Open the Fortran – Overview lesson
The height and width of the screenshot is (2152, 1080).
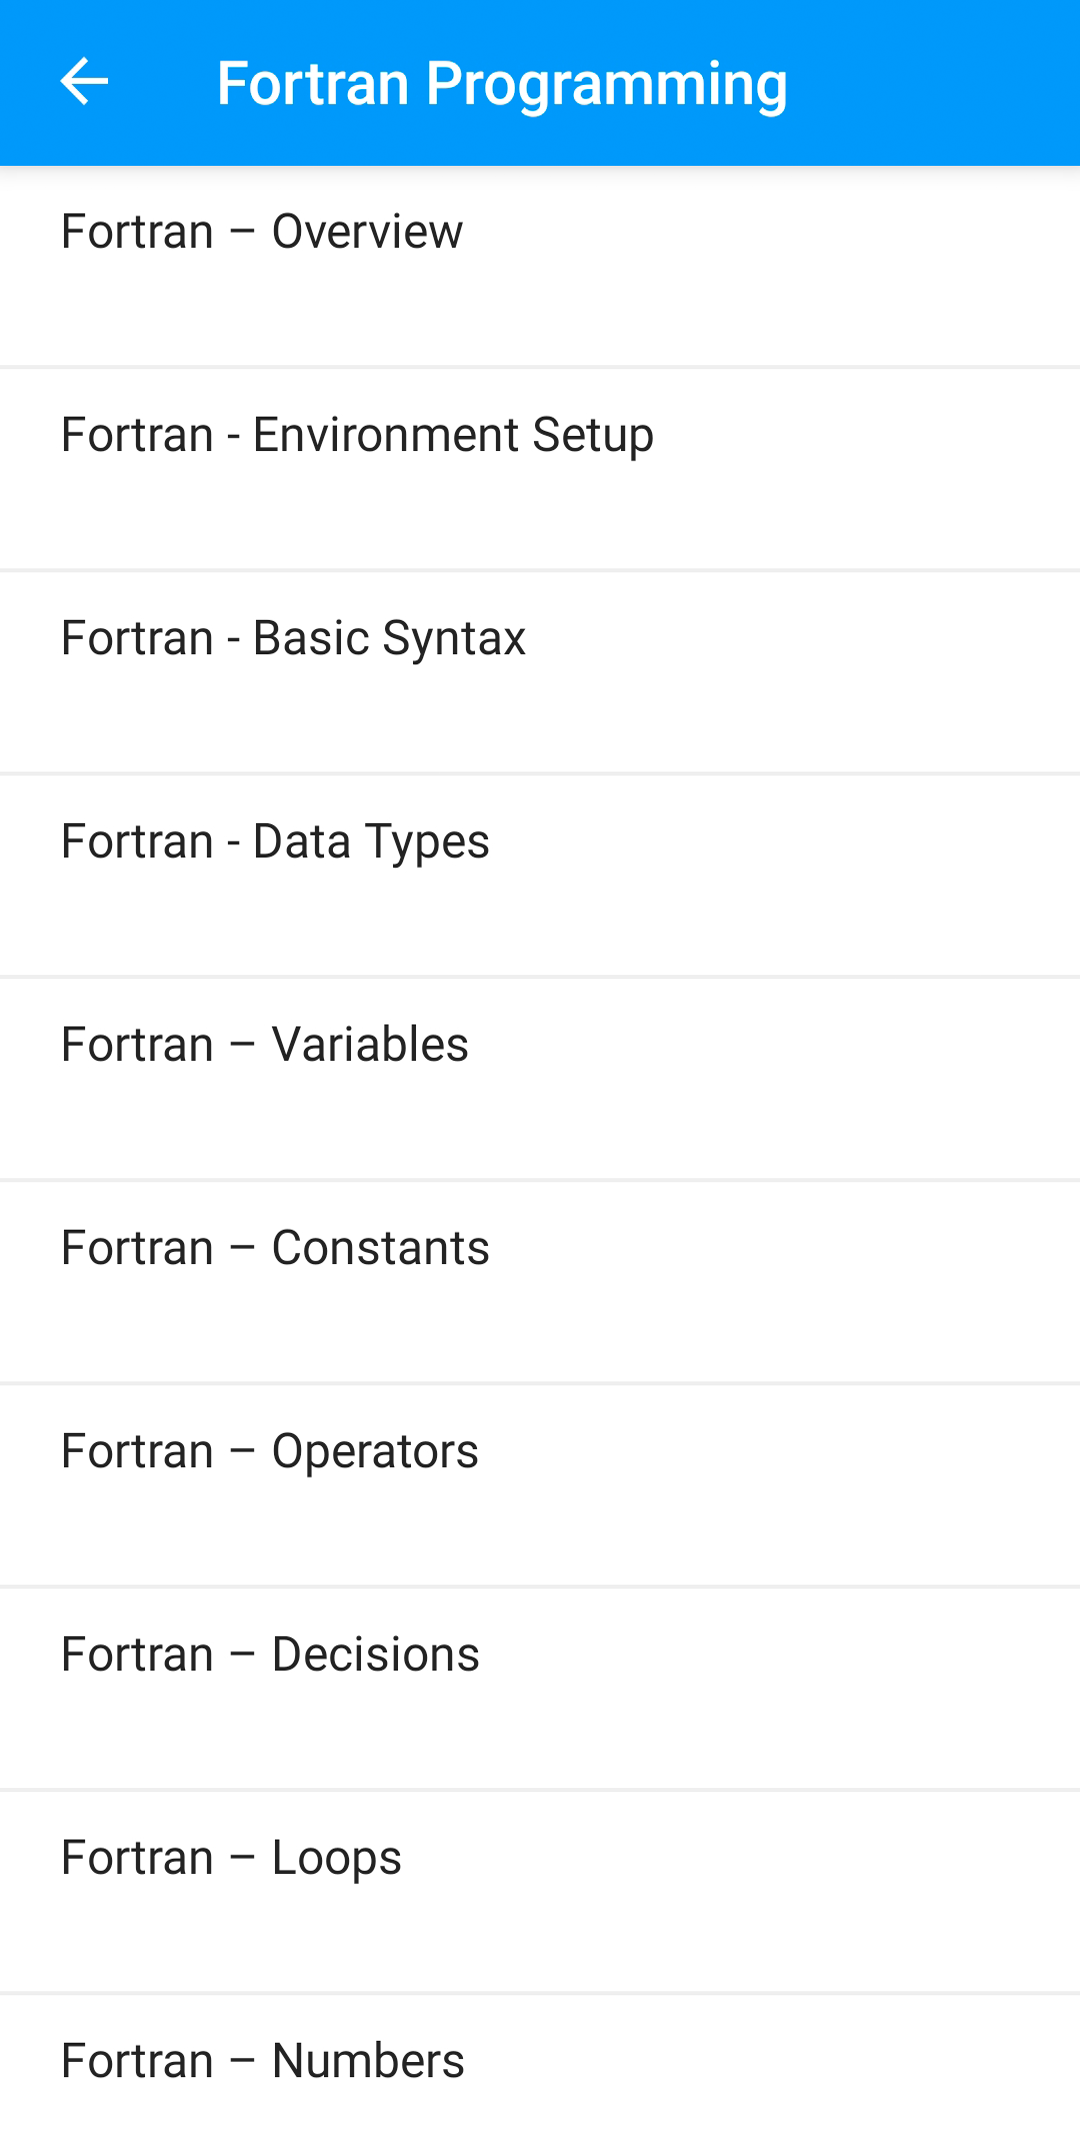pyautogui.click(x=262, y=232)
